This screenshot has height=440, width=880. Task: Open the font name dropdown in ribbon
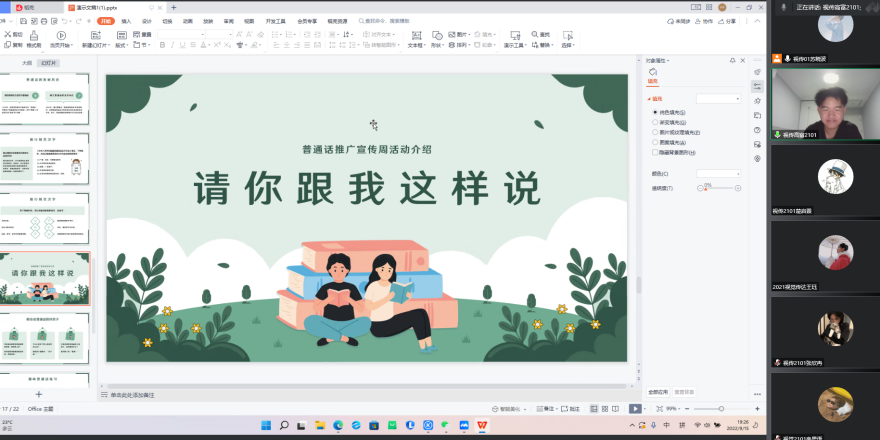pos(195,34)
